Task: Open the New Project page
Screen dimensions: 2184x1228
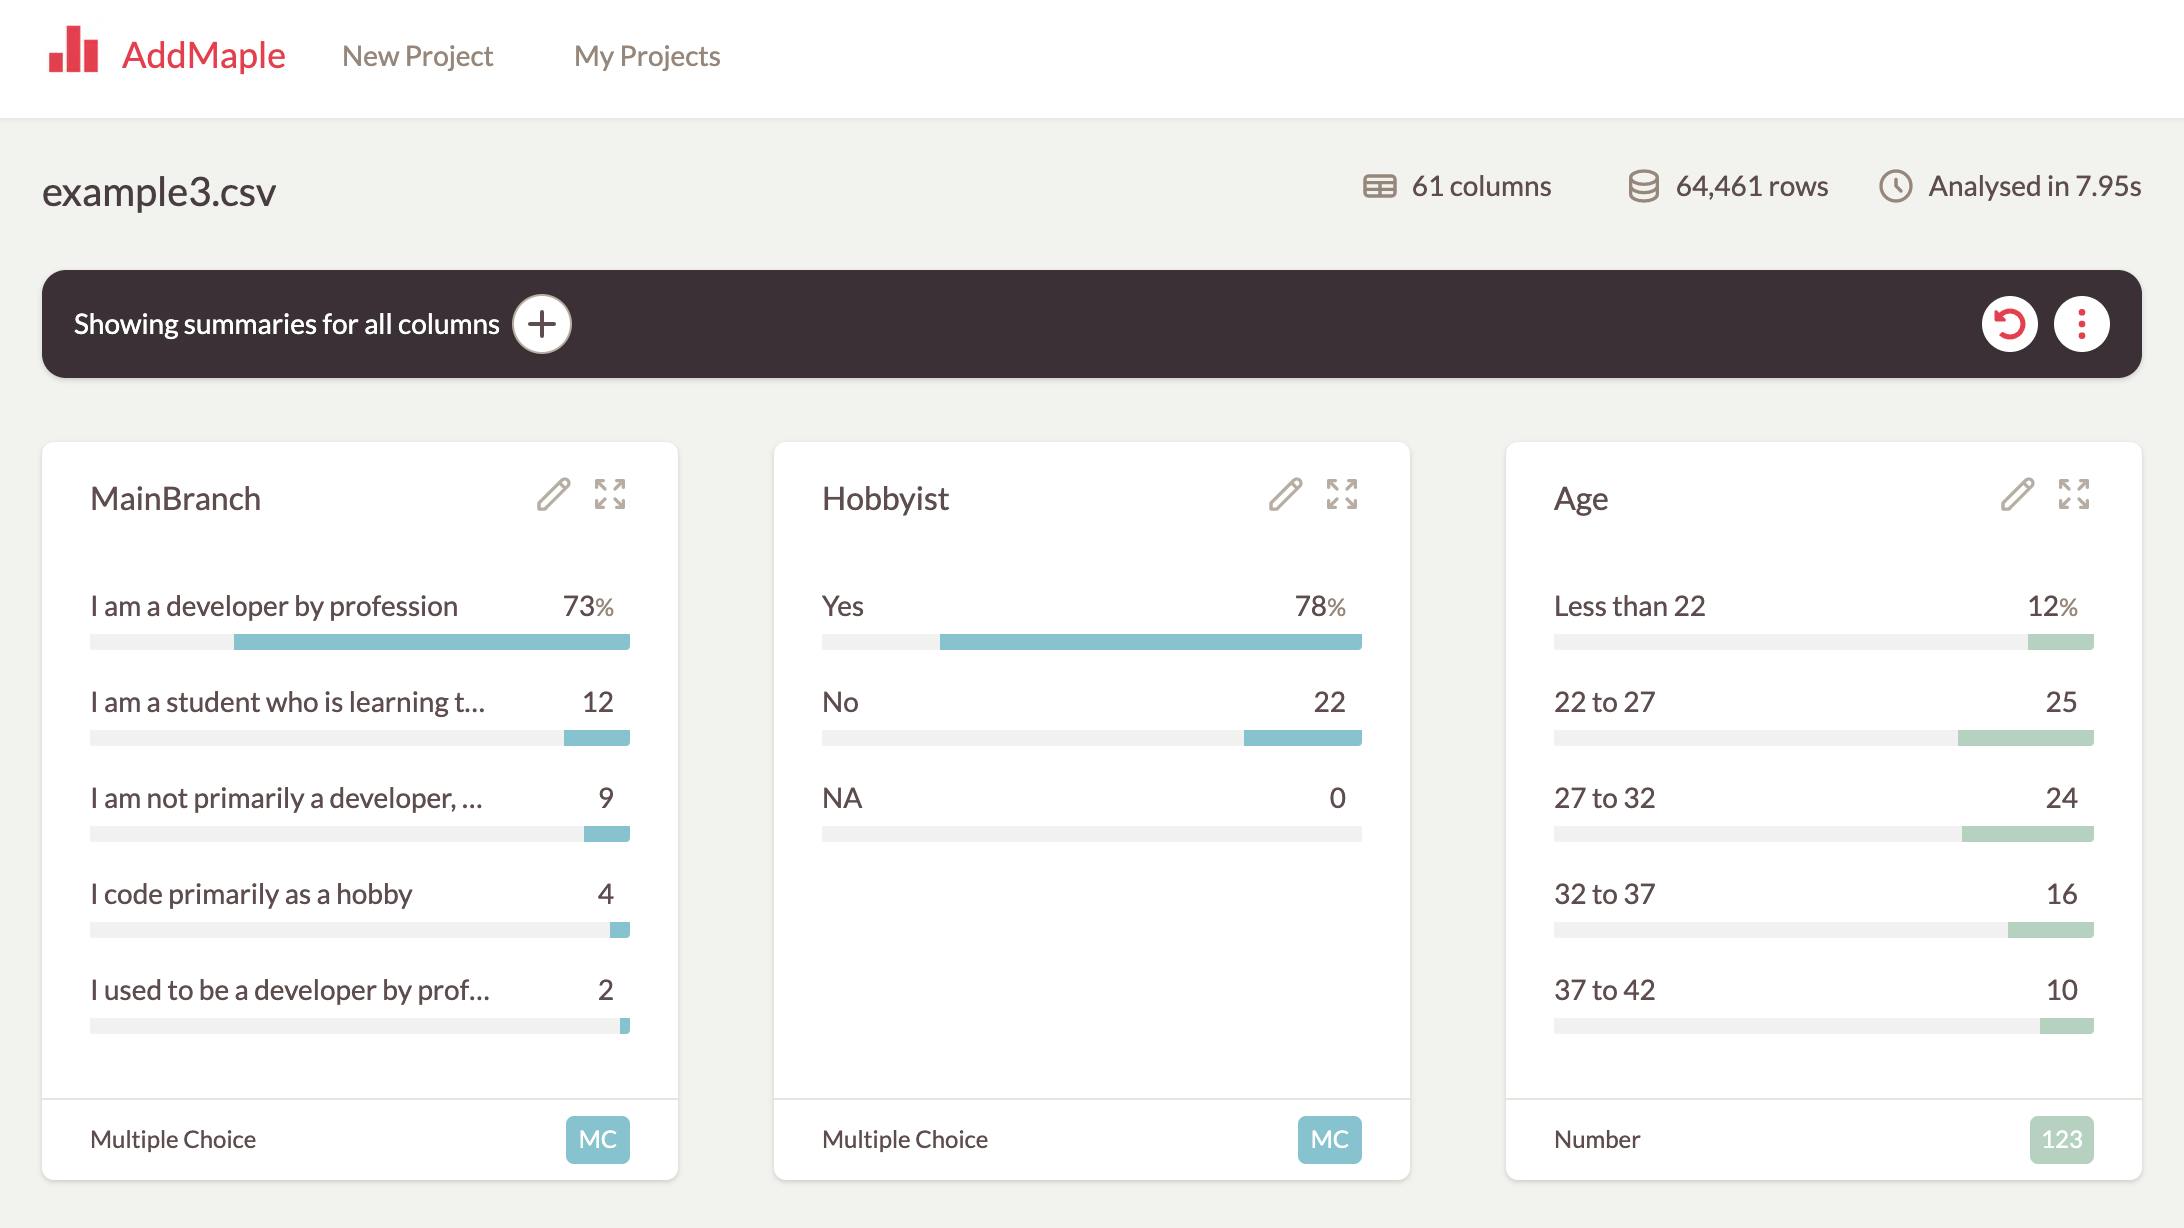Action: coord(417,57)
